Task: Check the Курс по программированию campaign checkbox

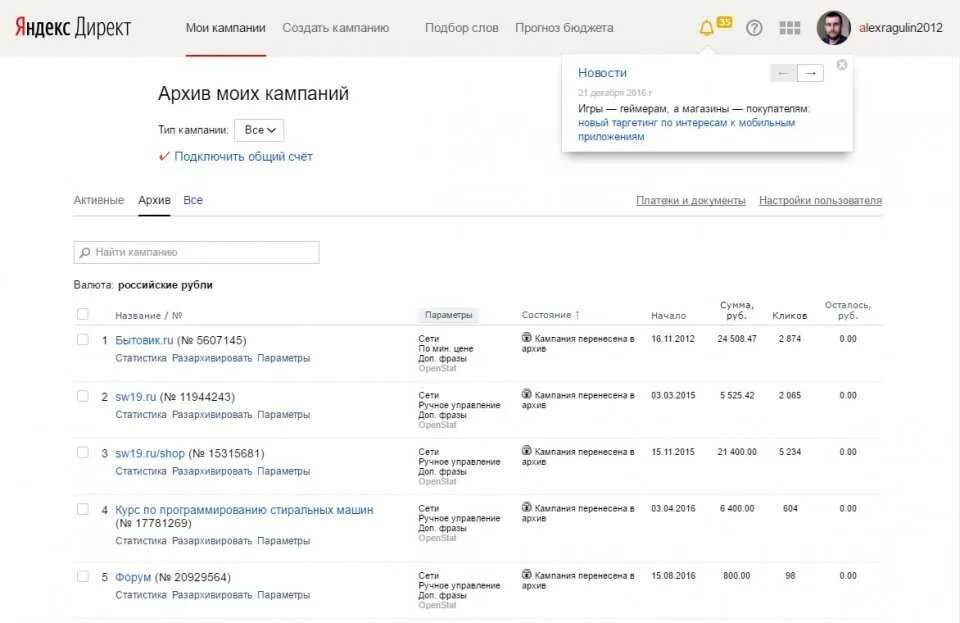Action: 83,509
